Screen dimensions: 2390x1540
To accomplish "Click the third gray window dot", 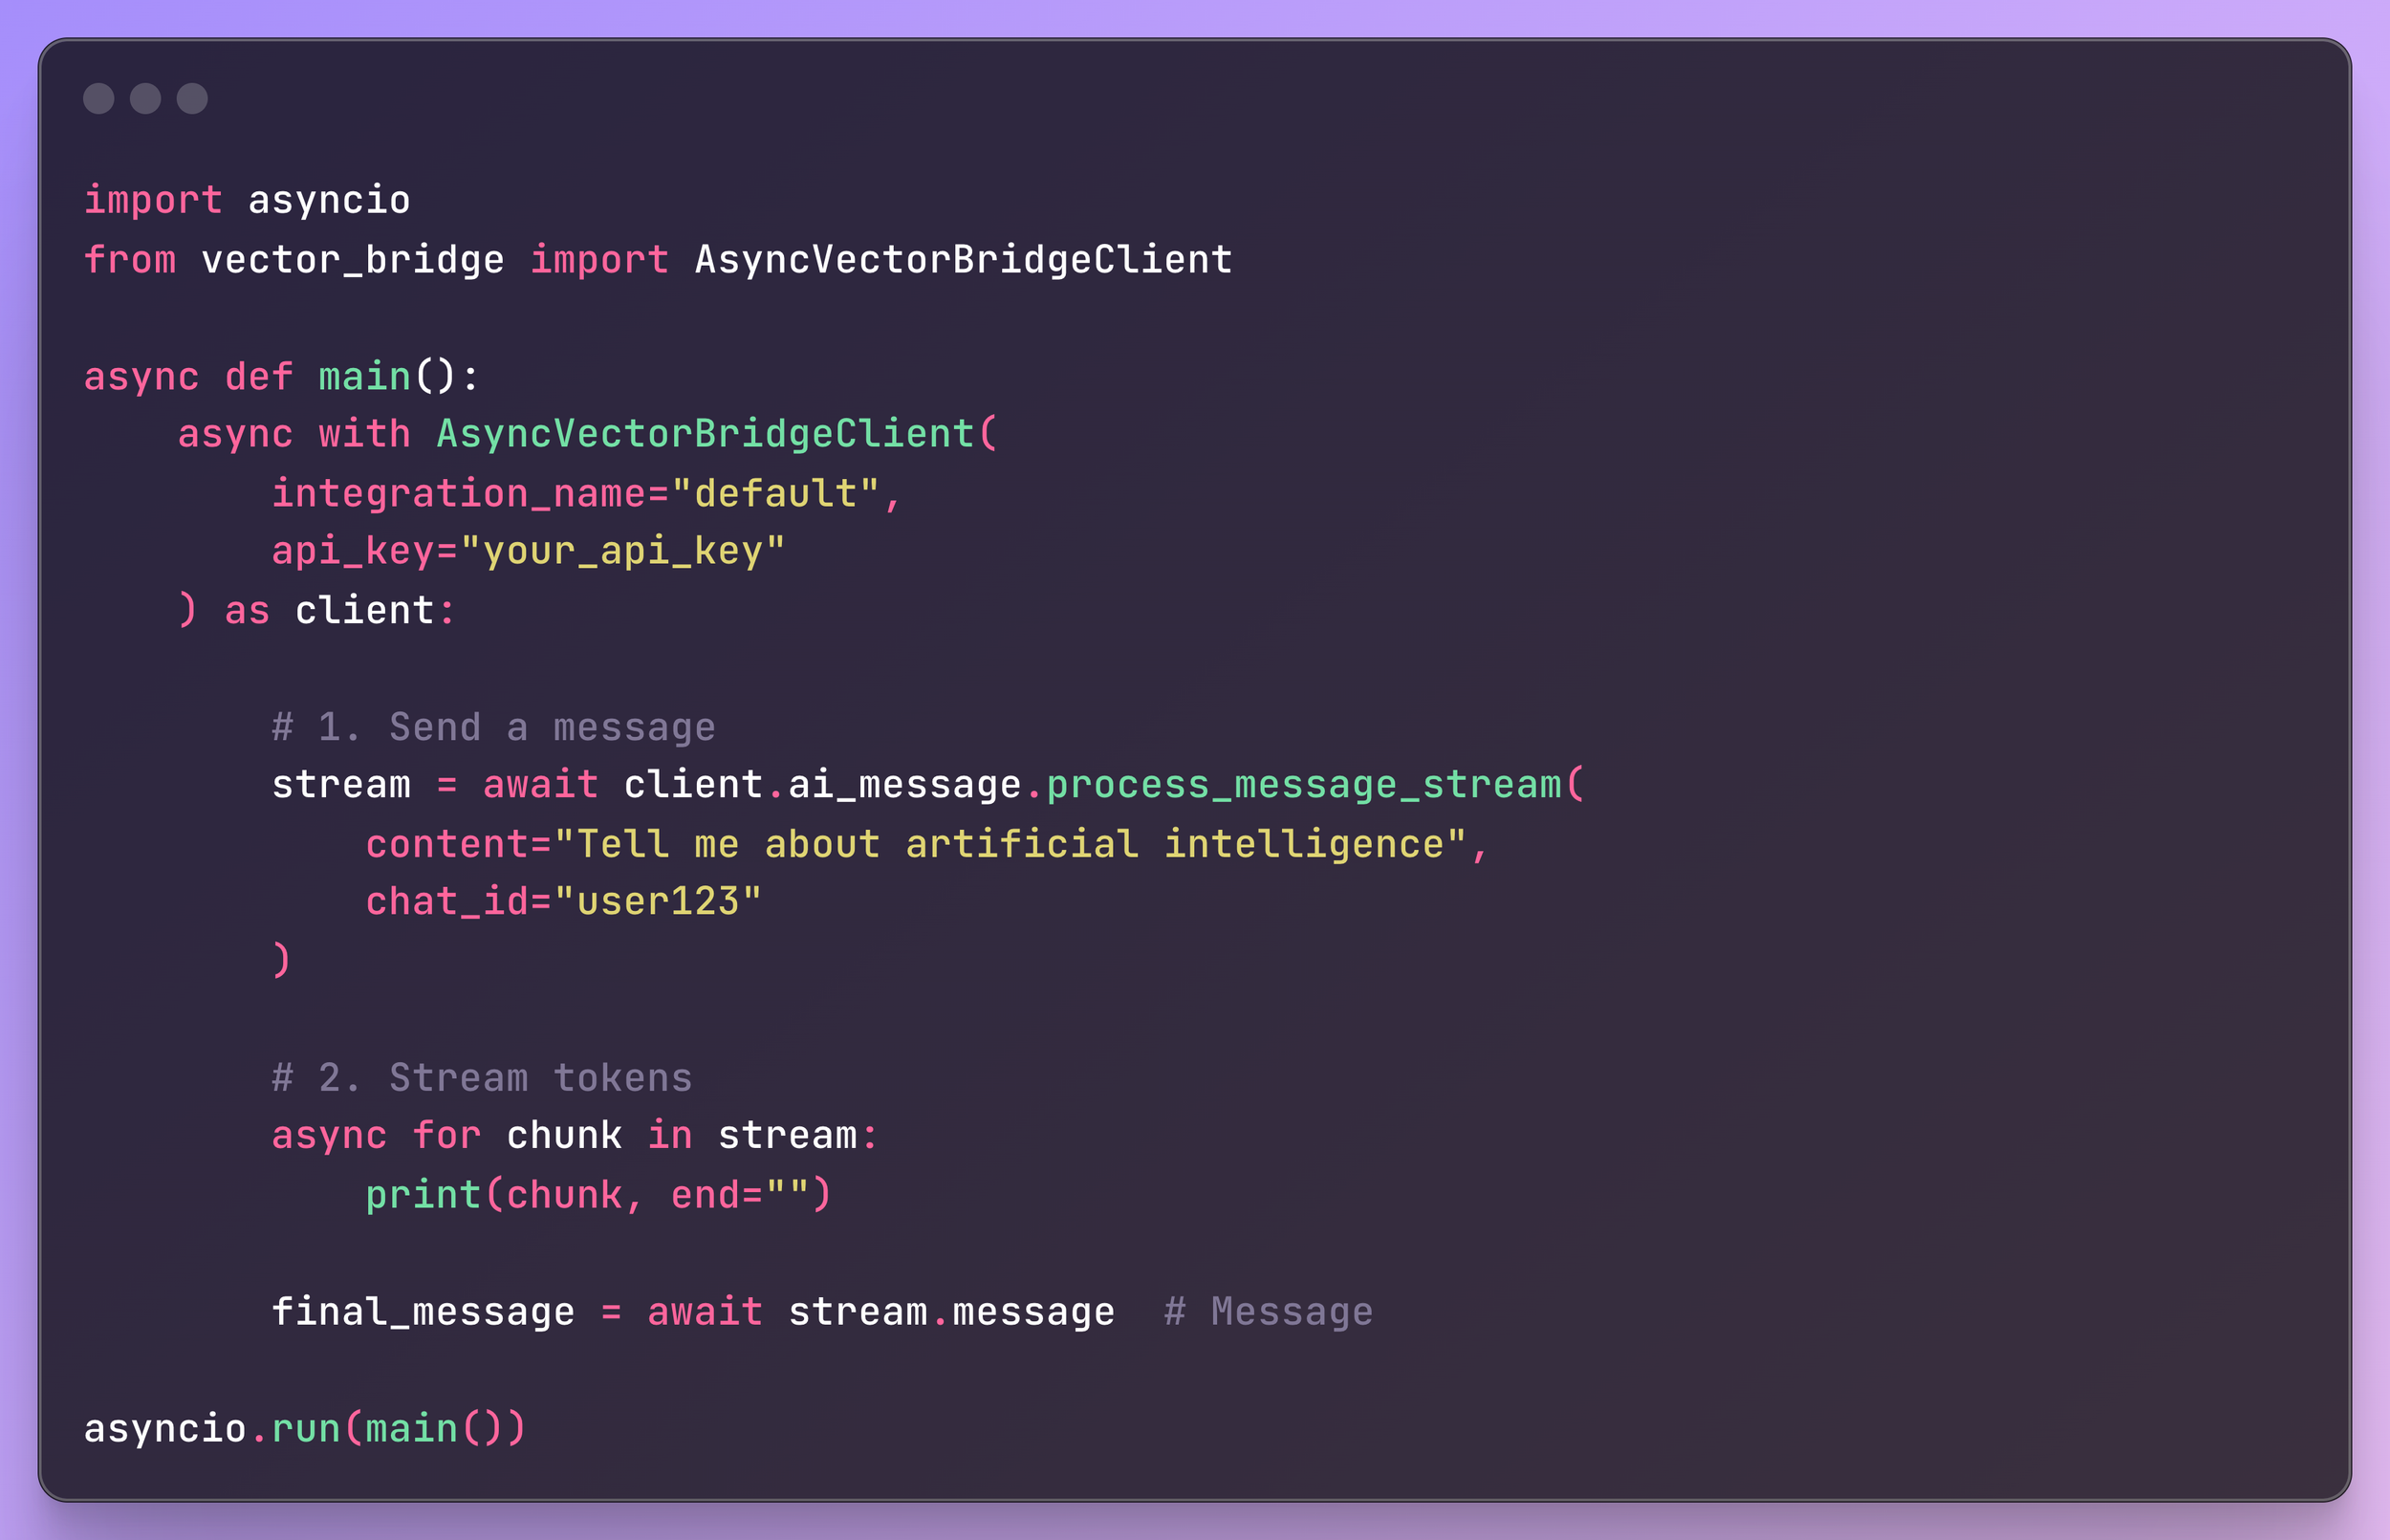I will [x=192, y=98].
